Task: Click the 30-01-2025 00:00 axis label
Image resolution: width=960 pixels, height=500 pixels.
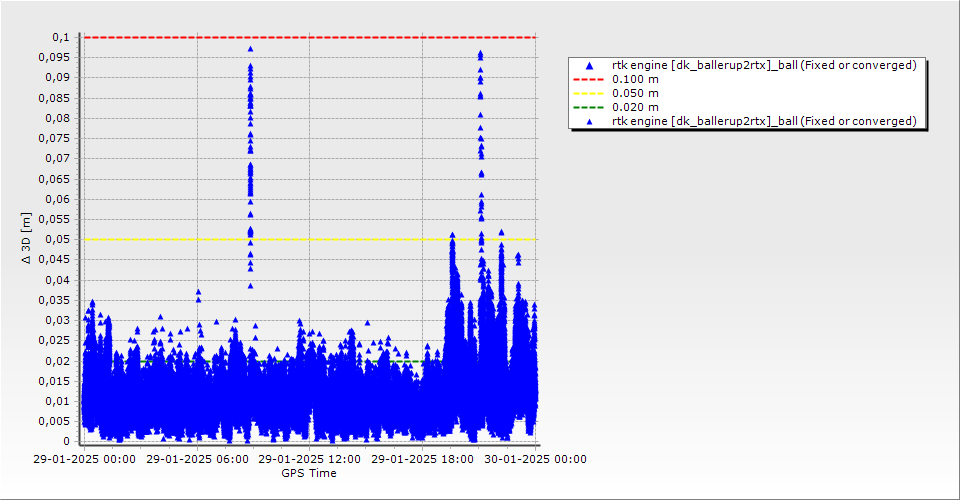Action: click(x=535, y=459)
